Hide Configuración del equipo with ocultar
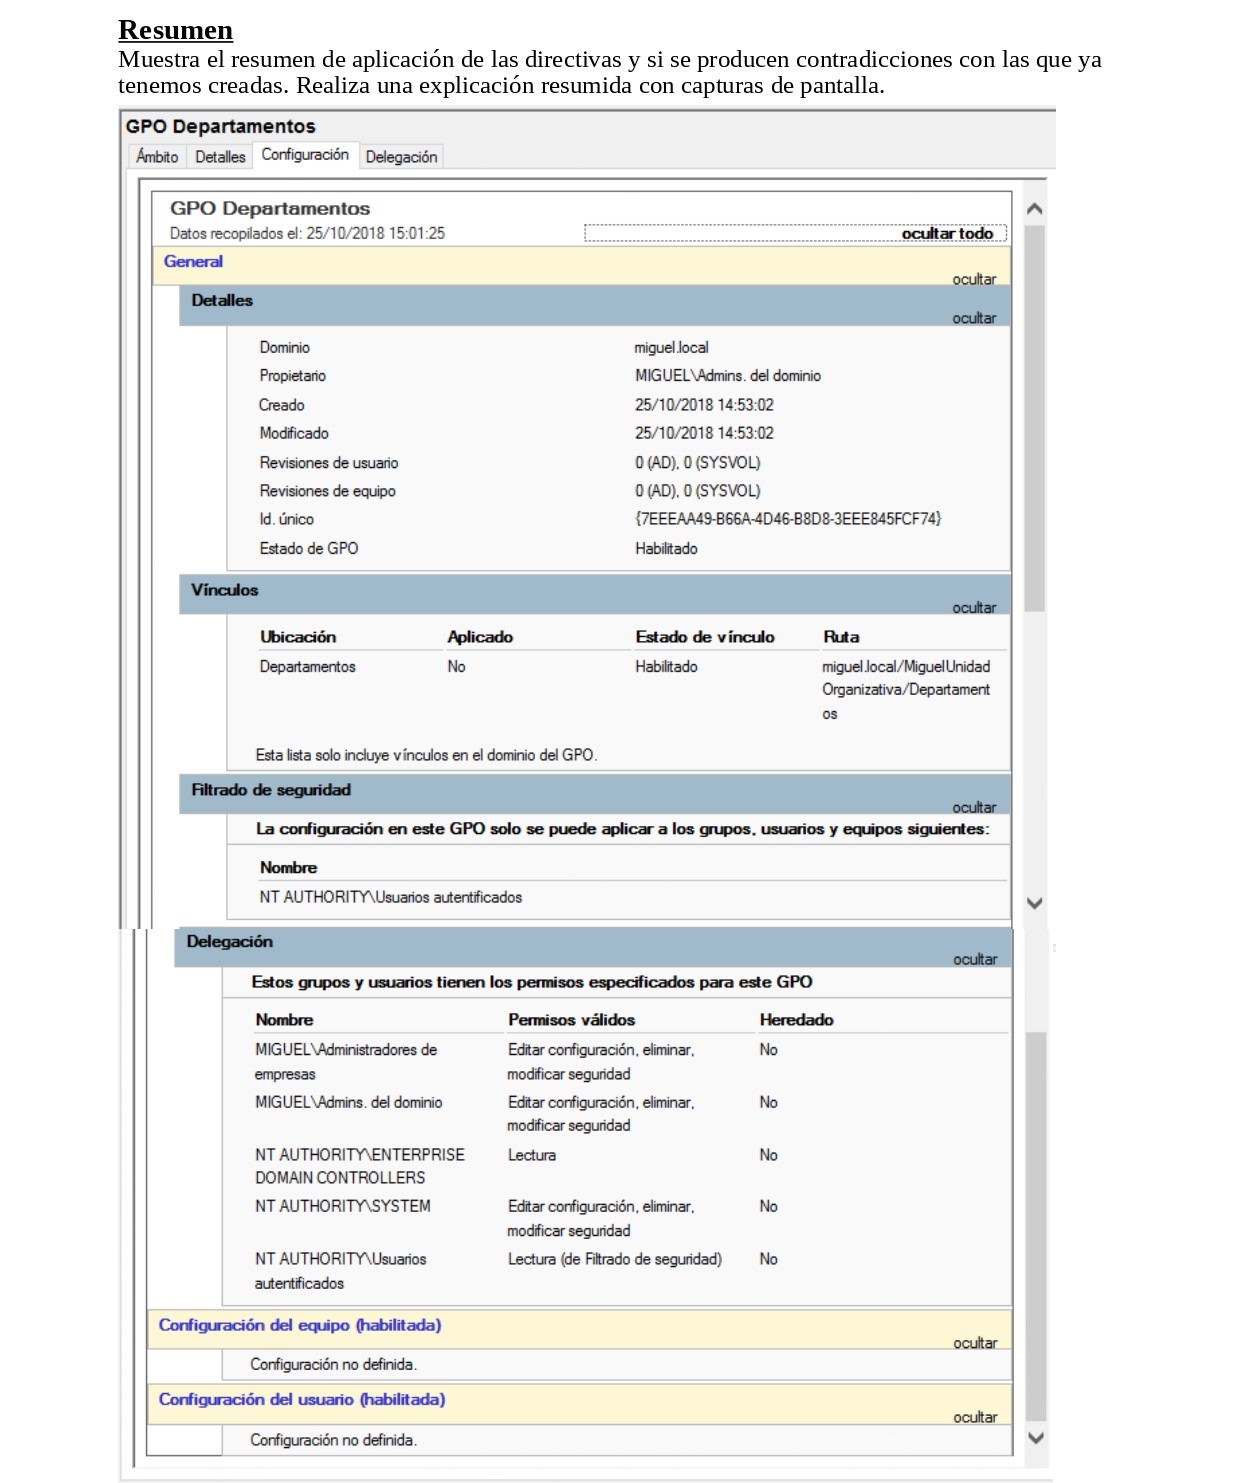Screen dimensions: 1241x1483 [x=975, y=1343]
